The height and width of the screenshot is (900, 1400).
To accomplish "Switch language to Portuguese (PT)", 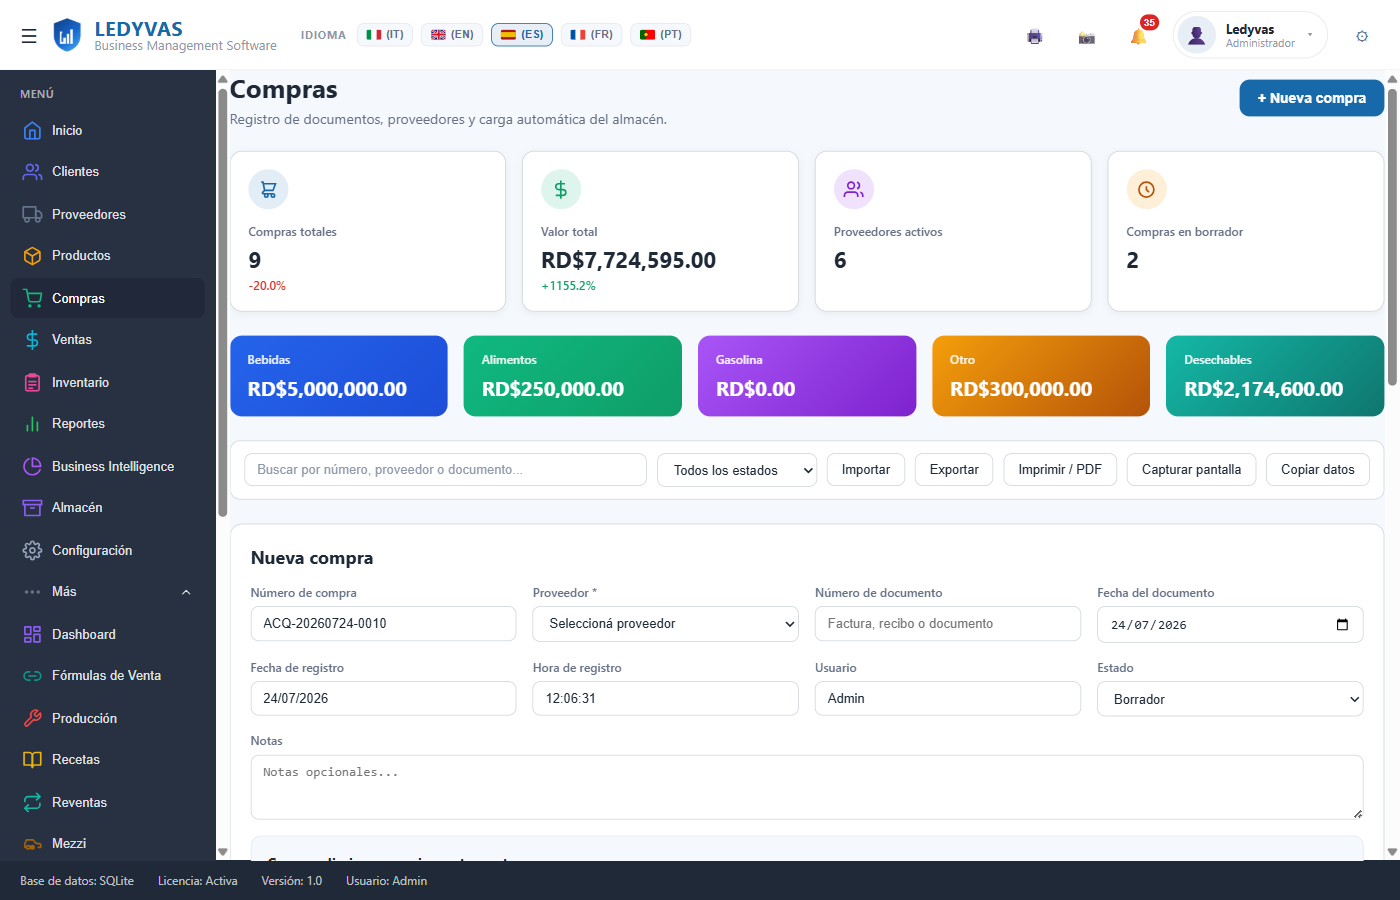I will [x=661, y=34].
